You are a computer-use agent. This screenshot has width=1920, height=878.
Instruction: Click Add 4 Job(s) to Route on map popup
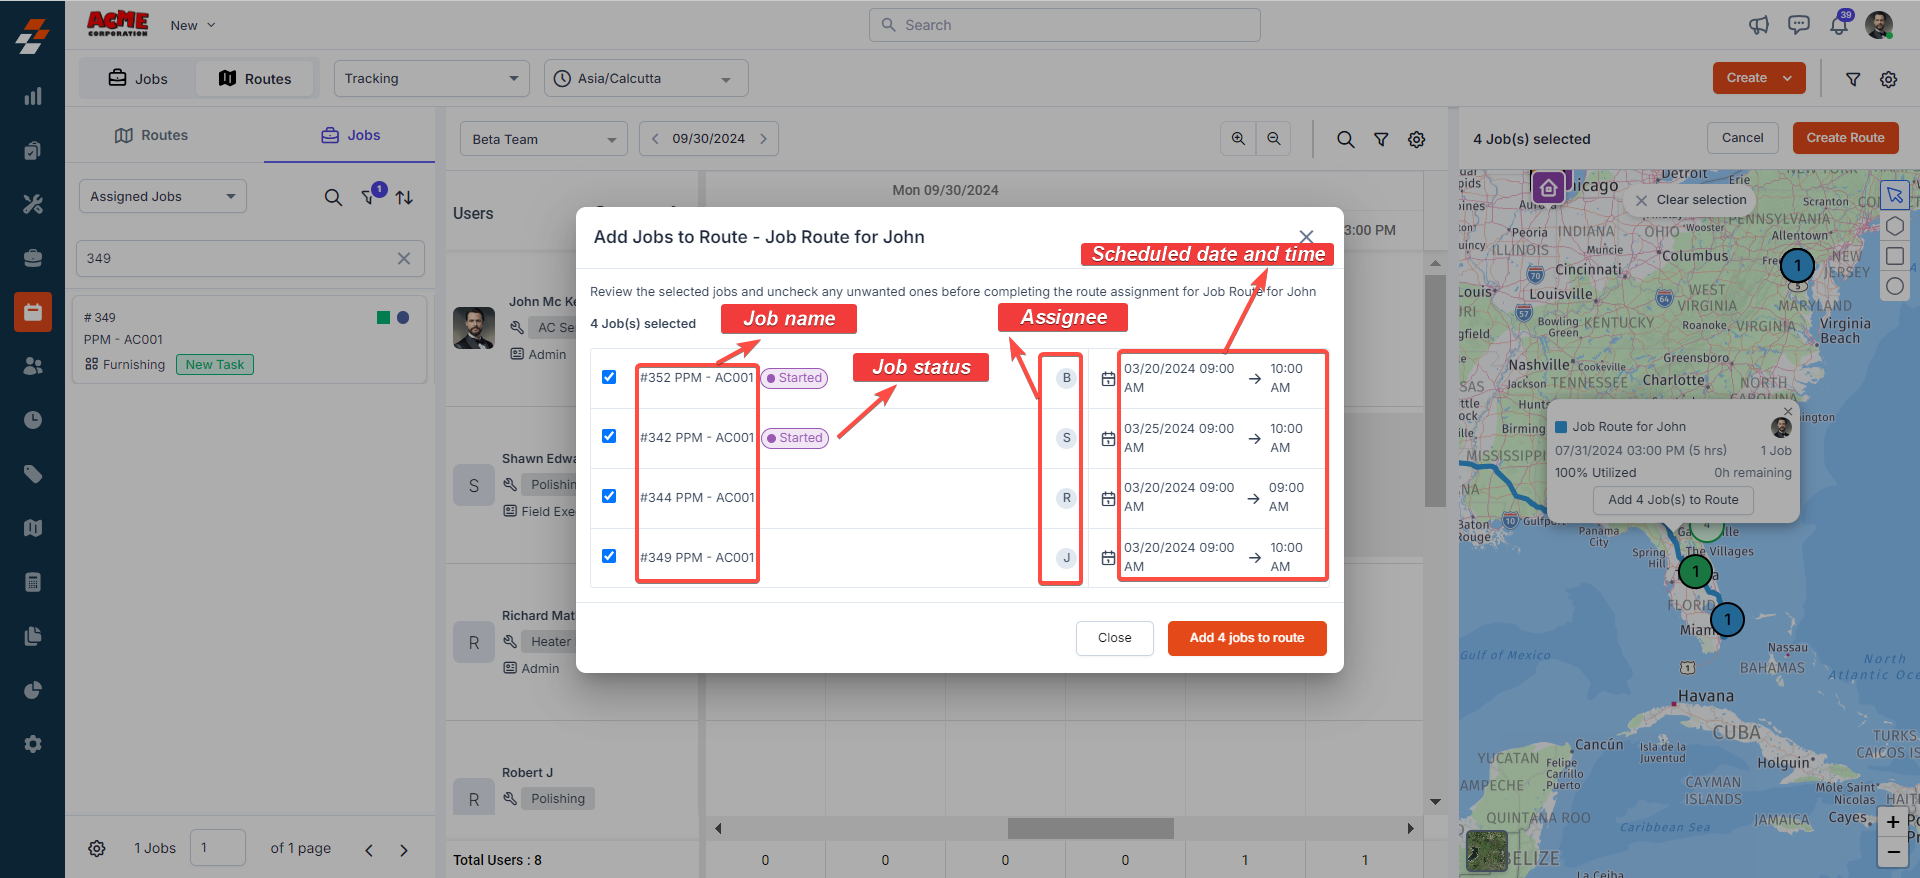coord(1673,500)
